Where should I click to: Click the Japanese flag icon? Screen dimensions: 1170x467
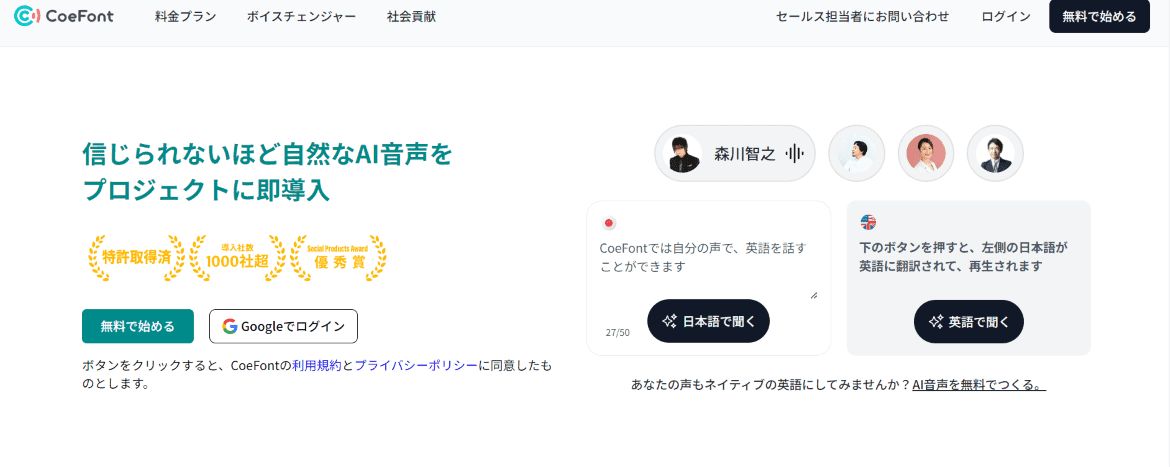608,223
